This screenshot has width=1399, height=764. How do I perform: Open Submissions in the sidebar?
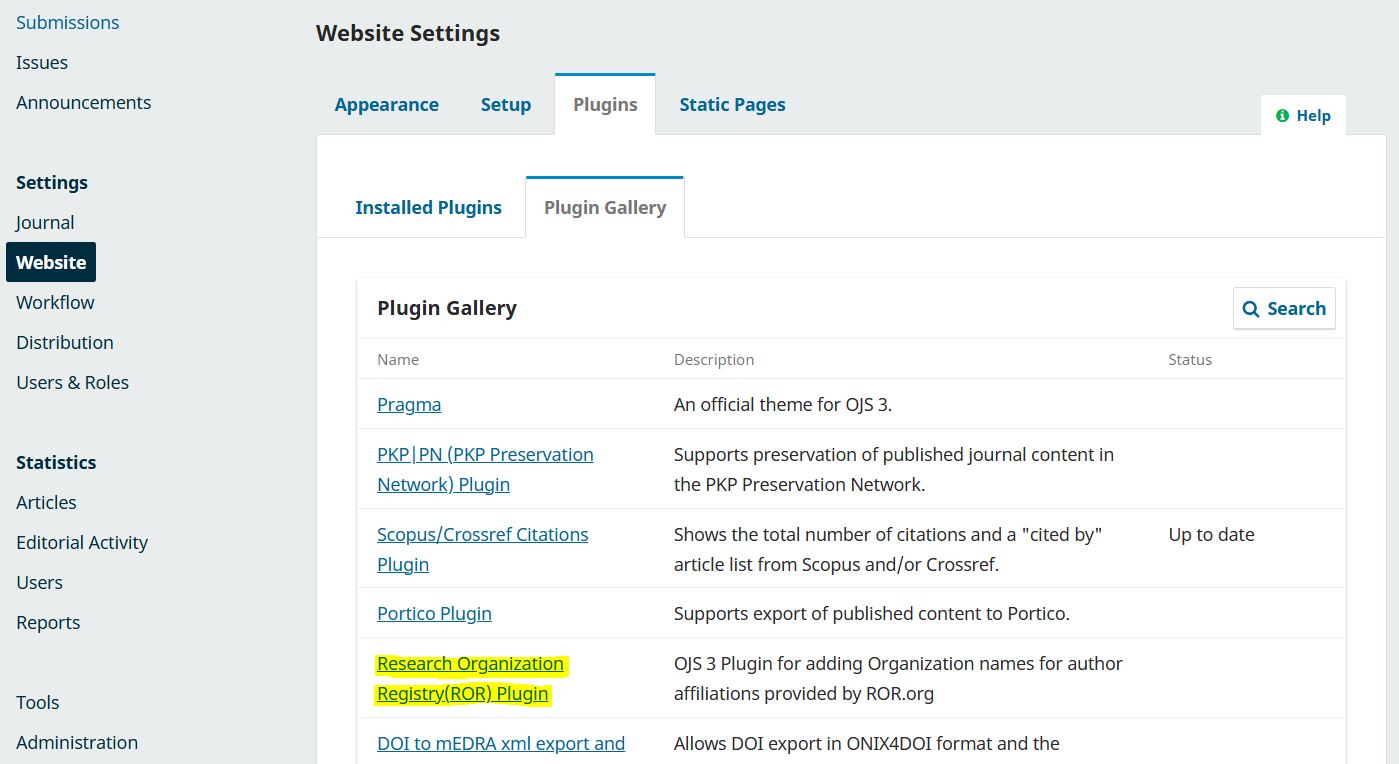[x=67, y=22]
